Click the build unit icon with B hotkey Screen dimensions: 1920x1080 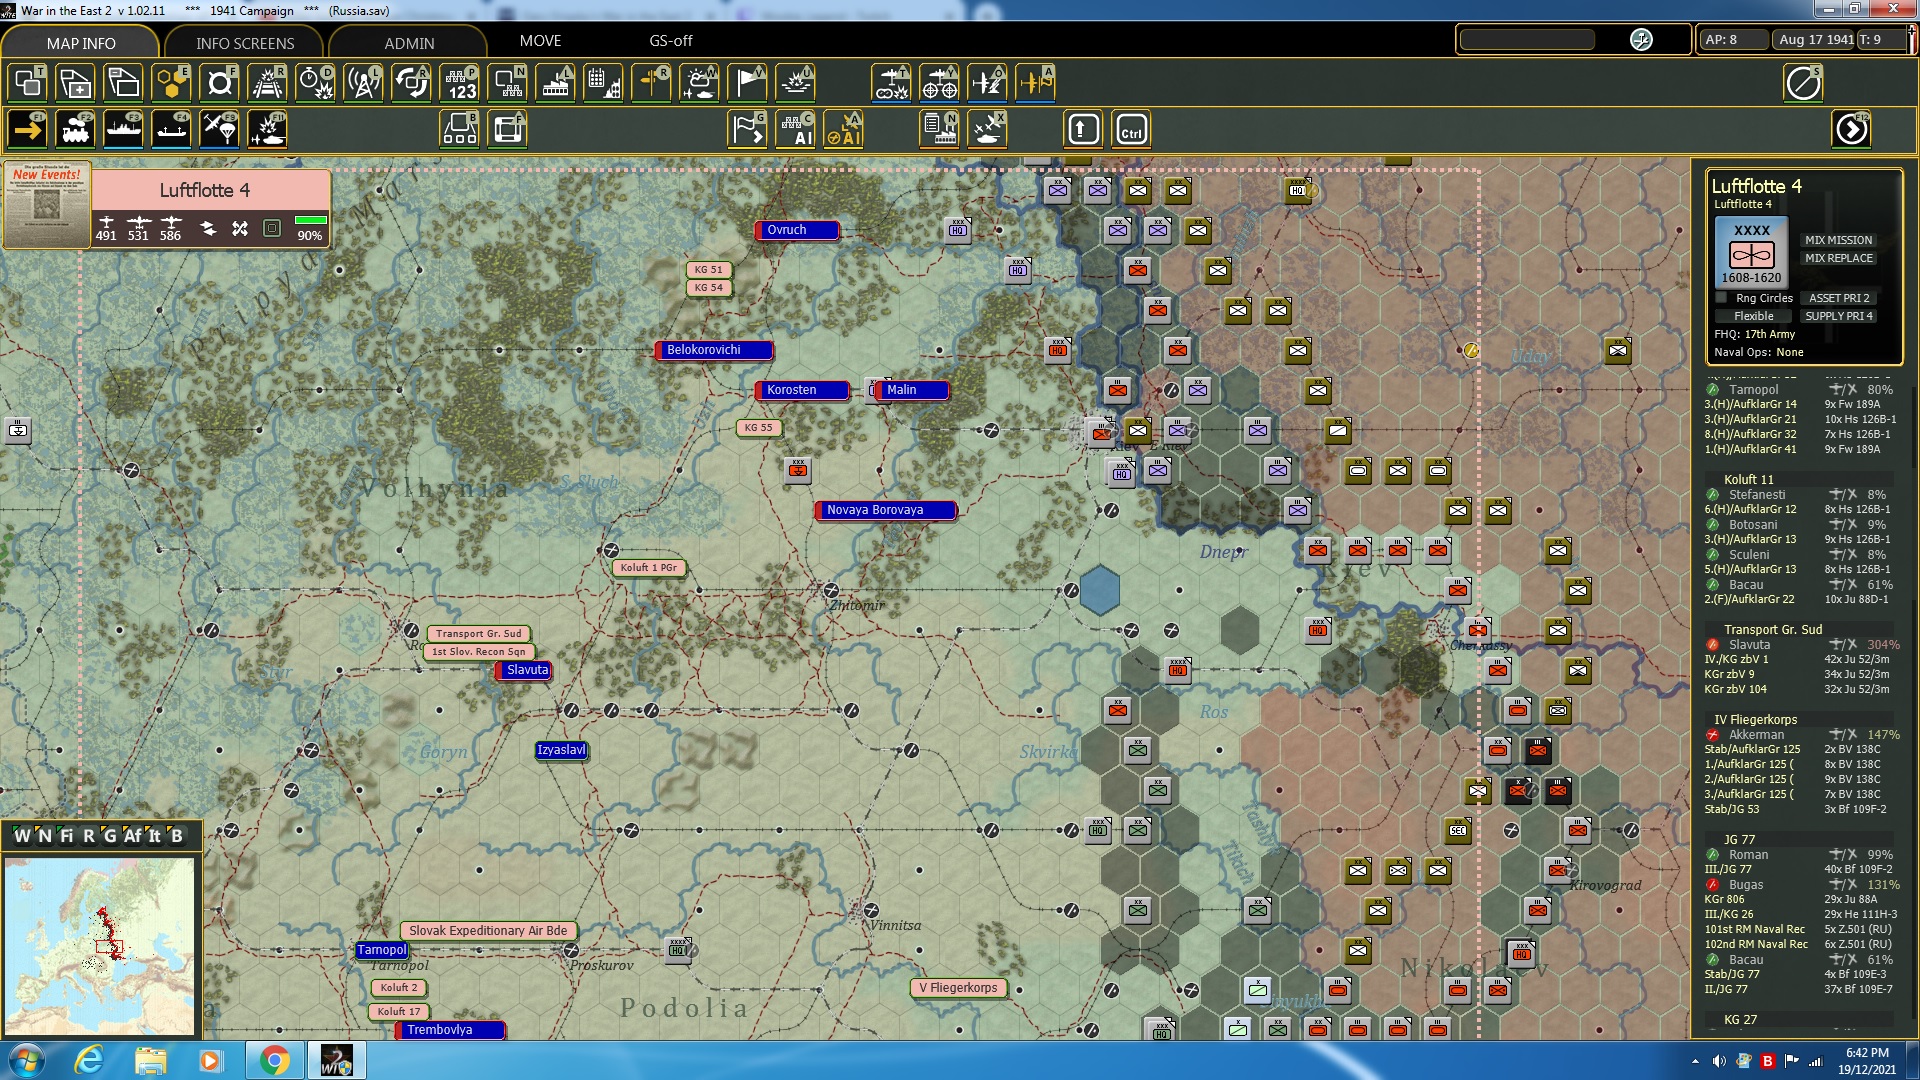(460, 130)
